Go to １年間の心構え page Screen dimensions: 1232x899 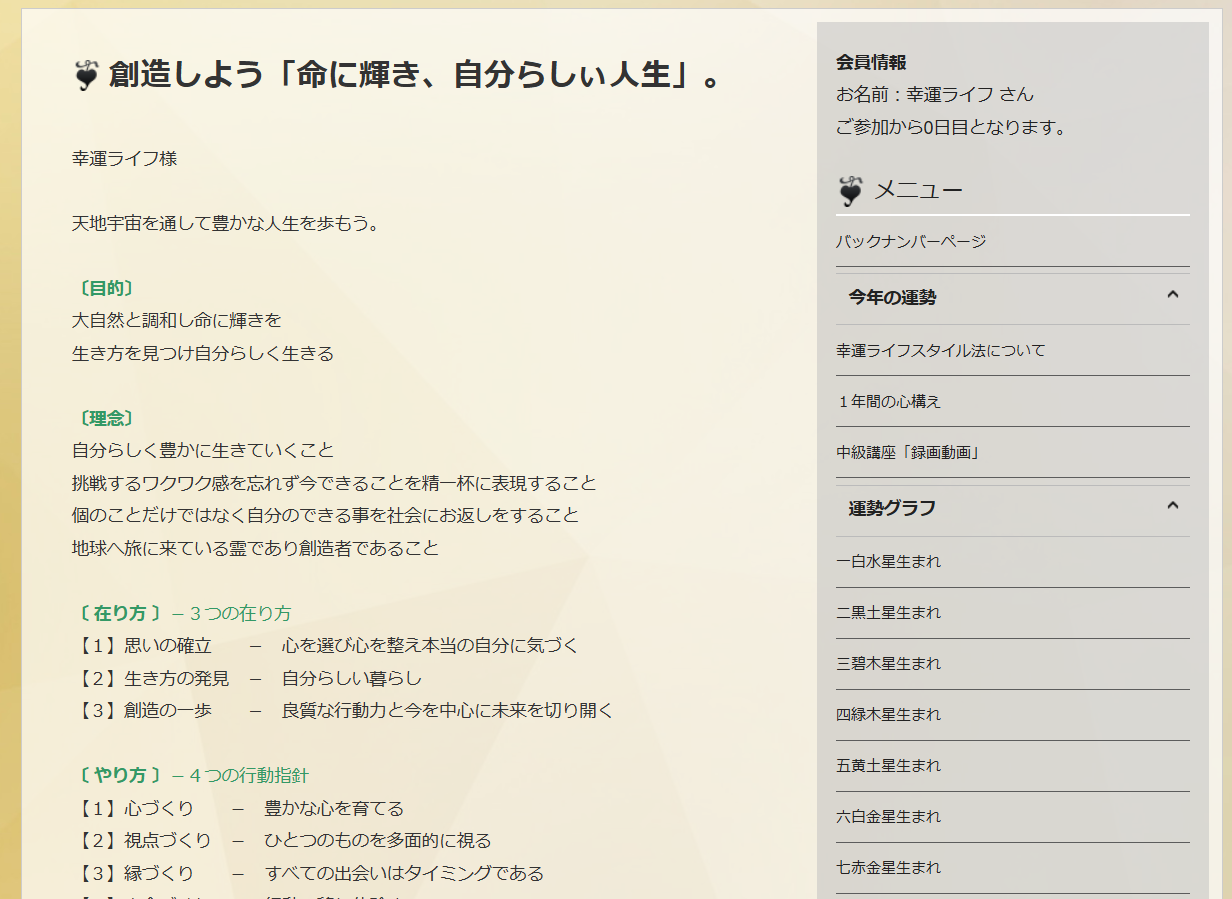click(x=888, y=402)
